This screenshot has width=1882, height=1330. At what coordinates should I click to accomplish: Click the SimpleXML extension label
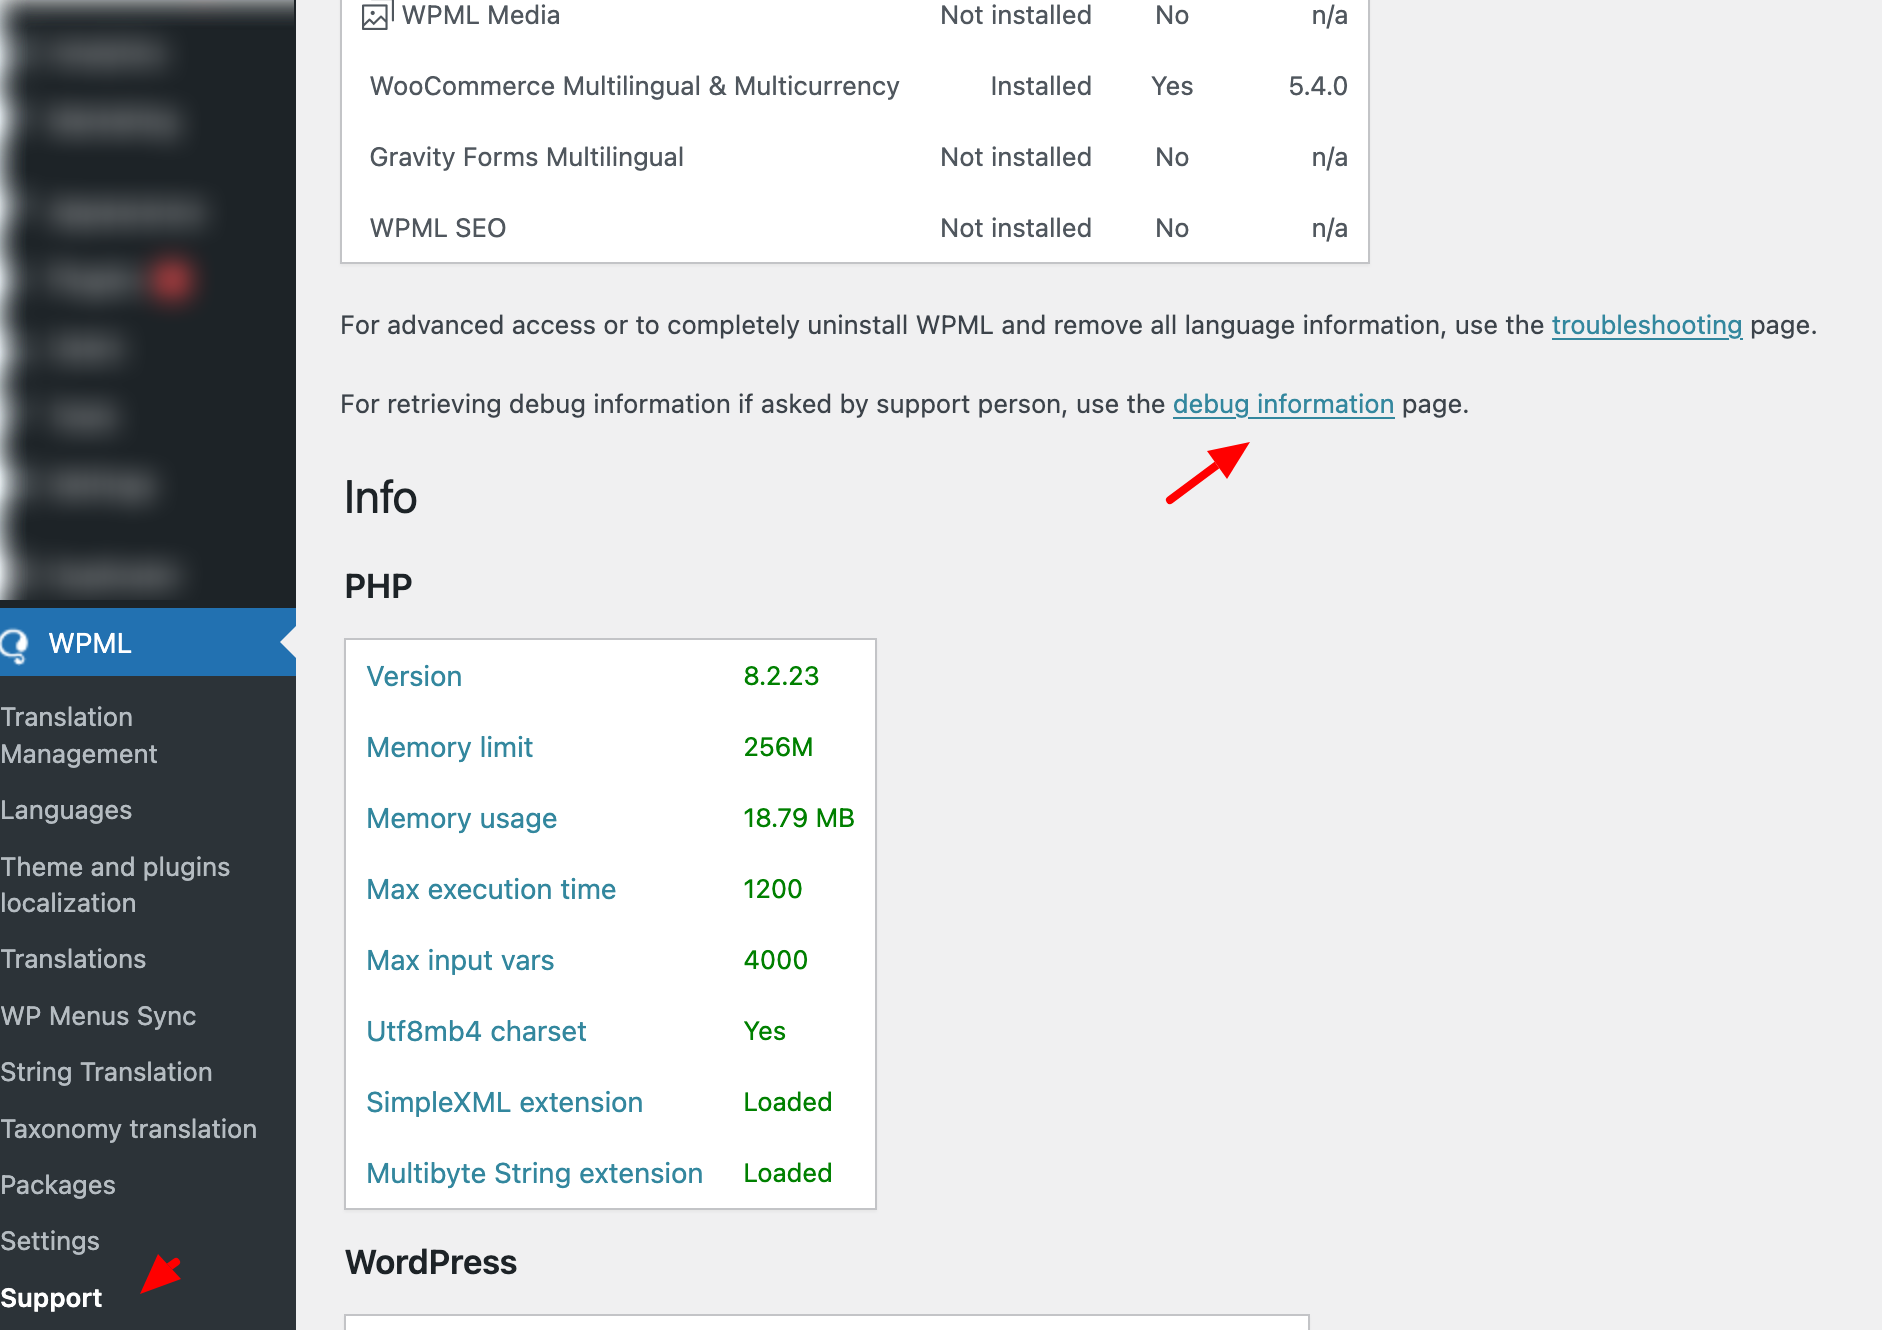click(504, 1102)
